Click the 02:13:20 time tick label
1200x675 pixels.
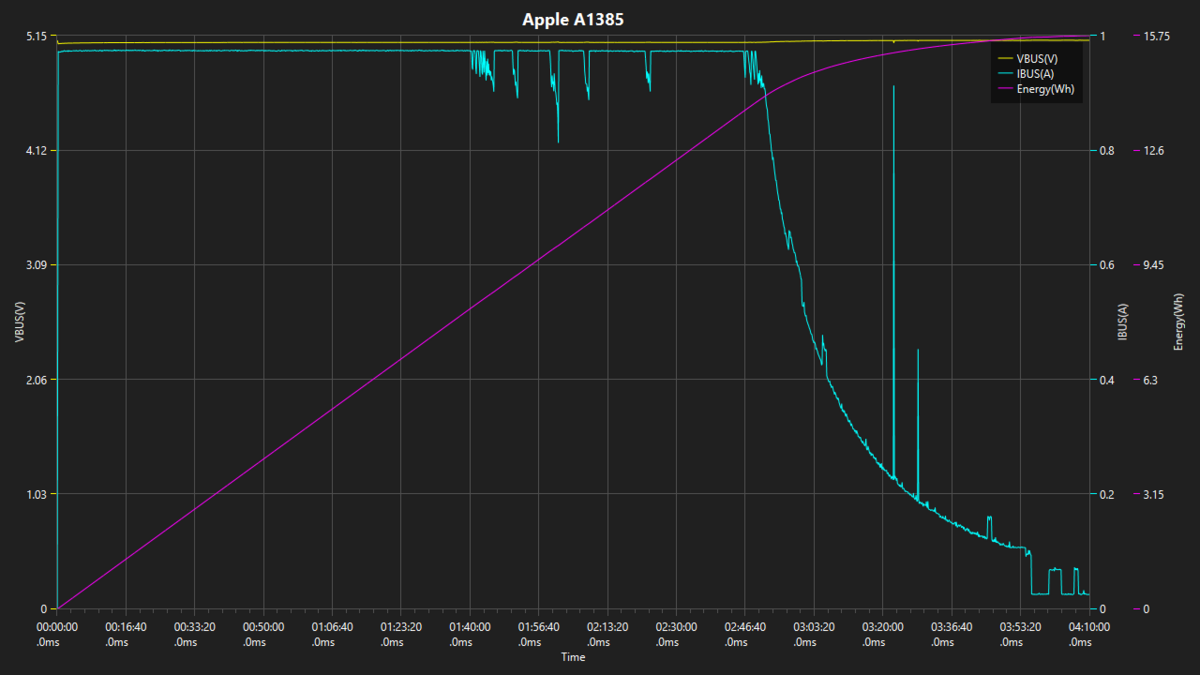(x=608, y=627)
